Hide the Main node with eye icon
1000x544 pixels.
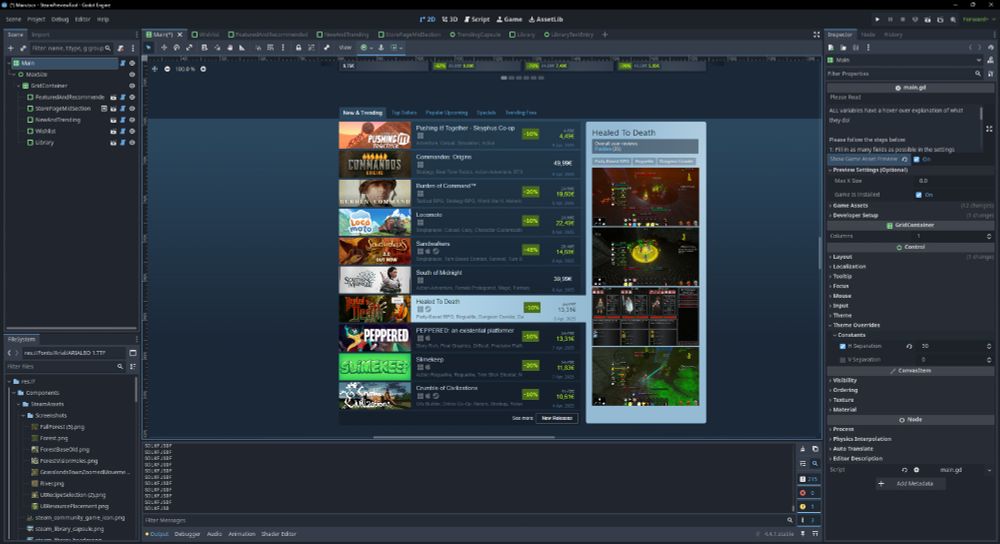pos(132,63)
